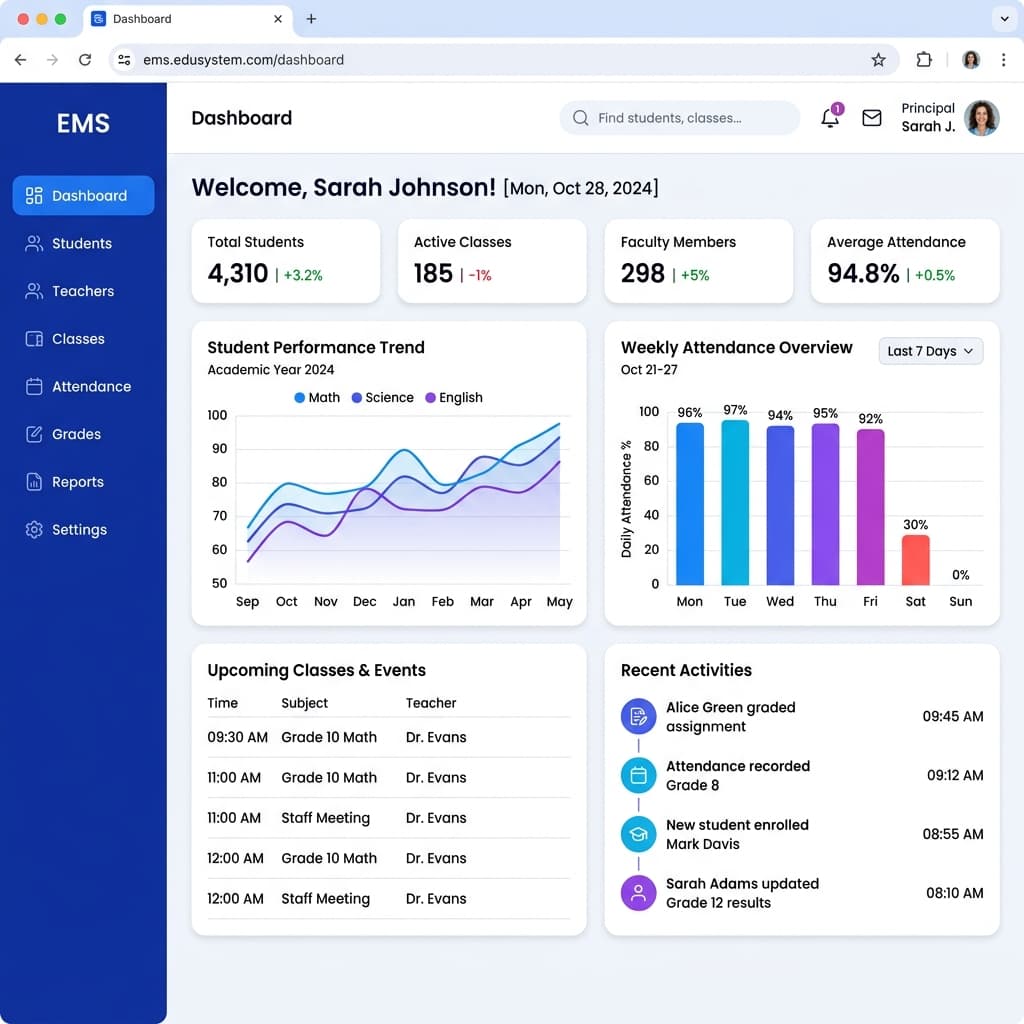
Task: Open notifications bell icon
Action: 830,118
